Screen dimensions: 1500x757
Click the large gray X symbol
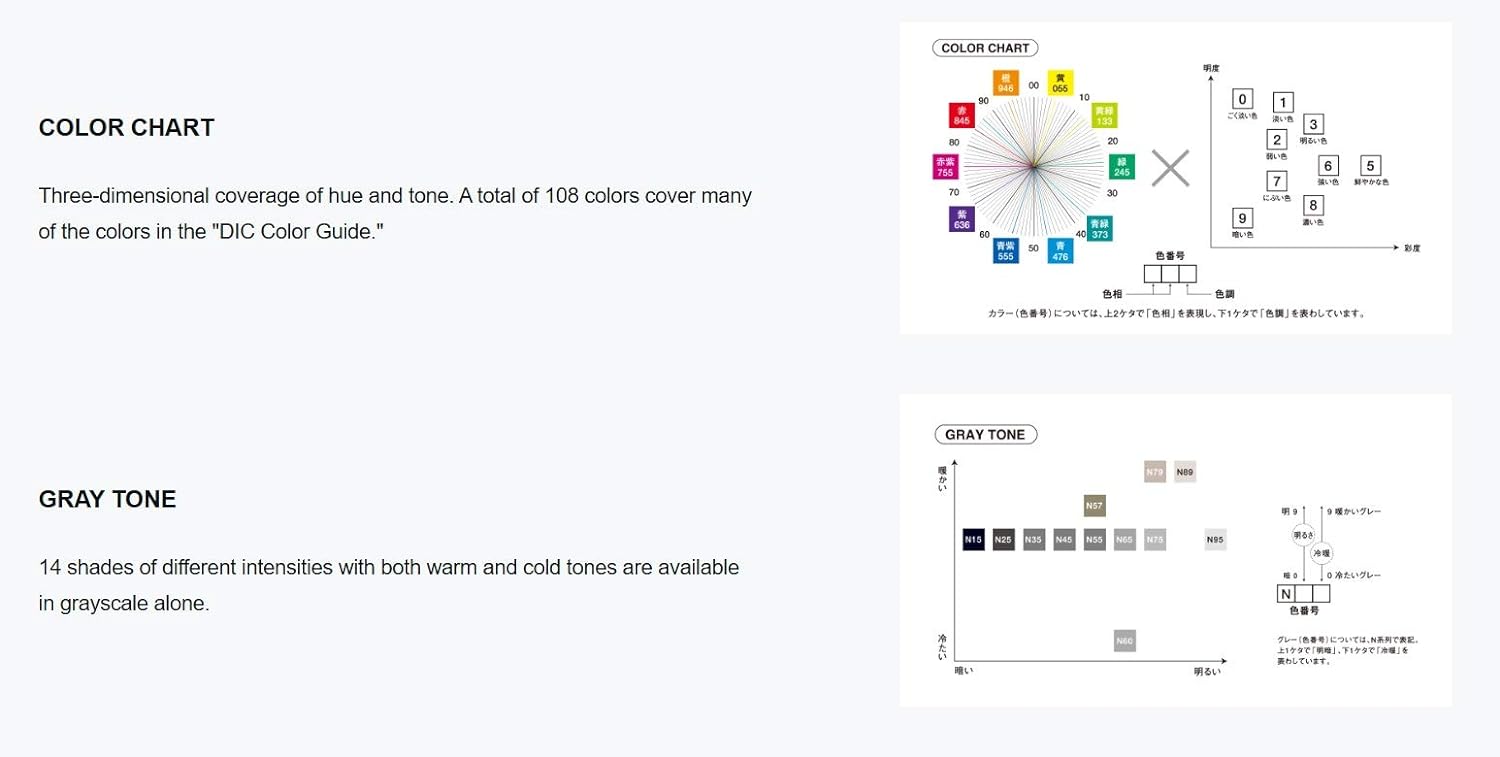coord(1170,168)
